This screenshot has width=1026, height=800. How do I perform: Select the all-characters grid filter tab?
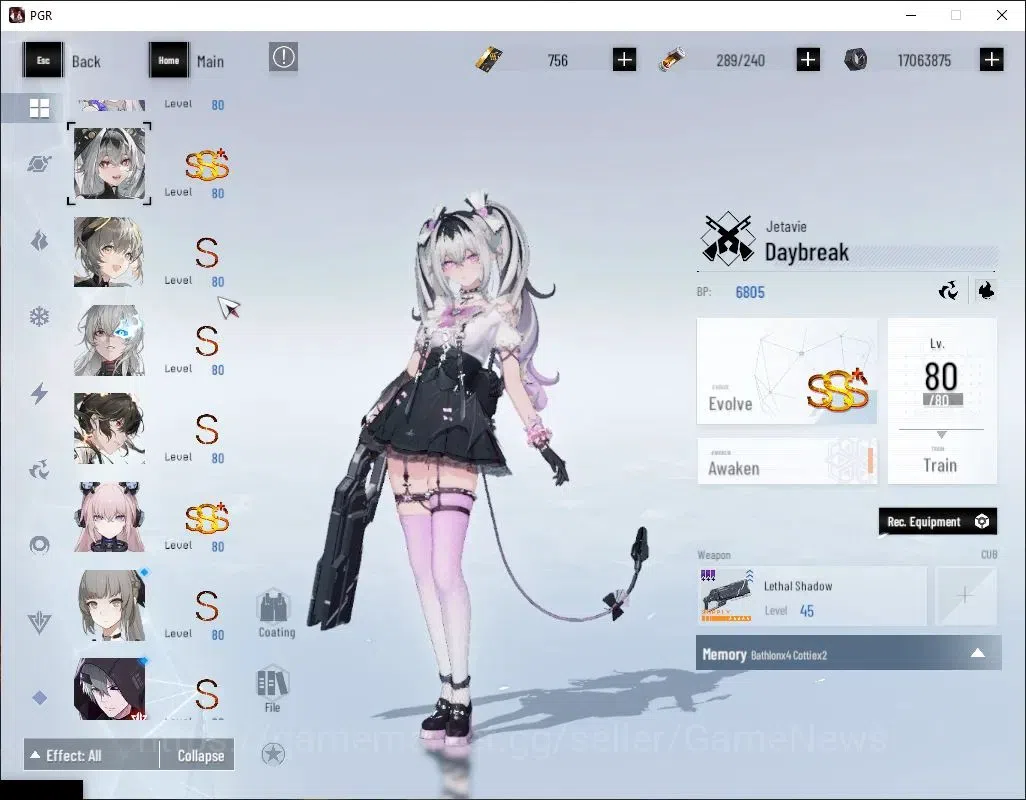click(39, 108)
